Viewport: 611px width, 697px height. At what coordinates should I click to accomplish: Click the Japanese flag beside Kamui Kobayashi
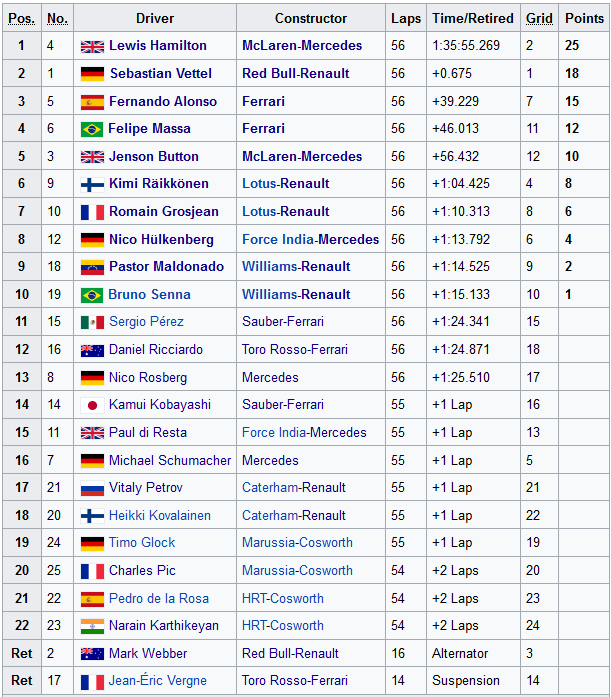pyautogui.click(x=92, y=405)
